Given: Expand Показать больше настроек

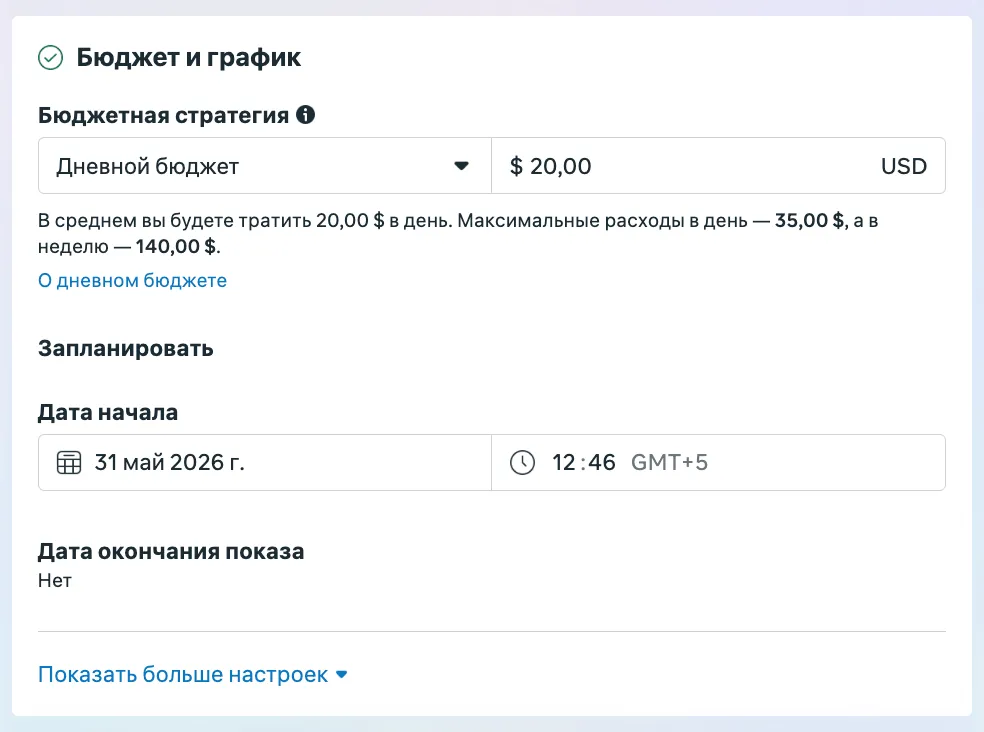Looking at the screenshot, I should coord(193,674).
